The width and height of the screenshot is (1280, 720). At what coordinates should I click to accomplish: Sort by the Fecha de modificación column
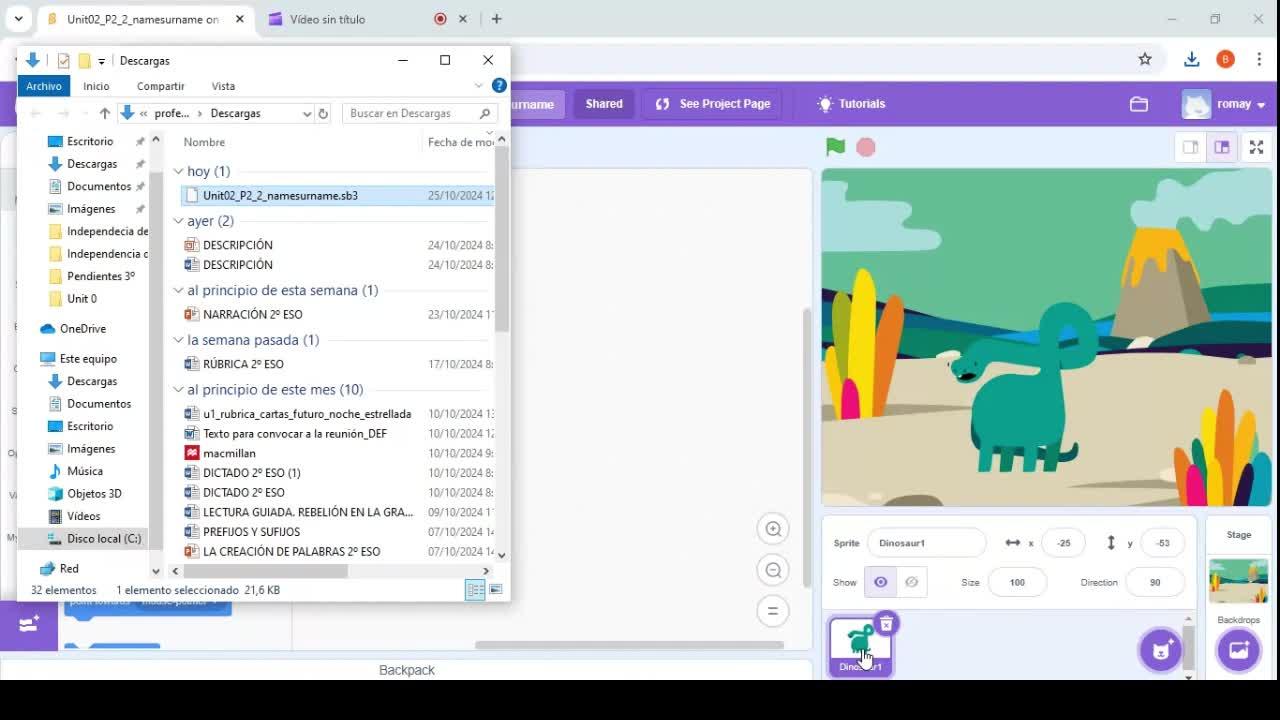click(x=460, y=142)
